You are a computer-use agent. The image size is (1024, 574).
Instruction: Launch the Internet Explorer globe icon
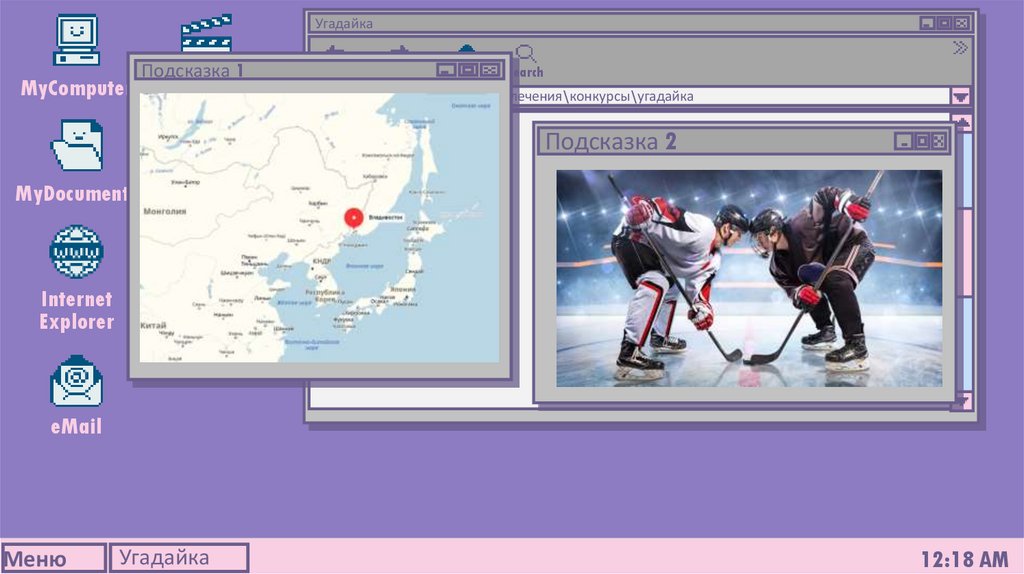[x=76, y=251]
